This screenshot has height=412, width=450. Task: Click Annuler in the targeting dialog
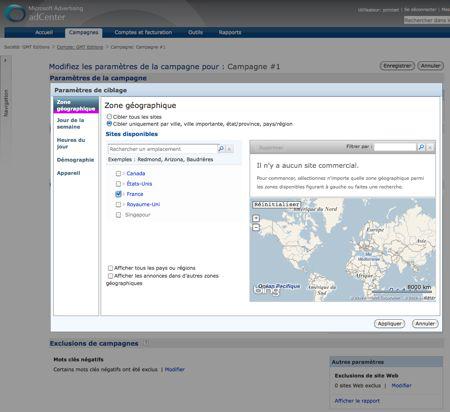tap(425, 323)
